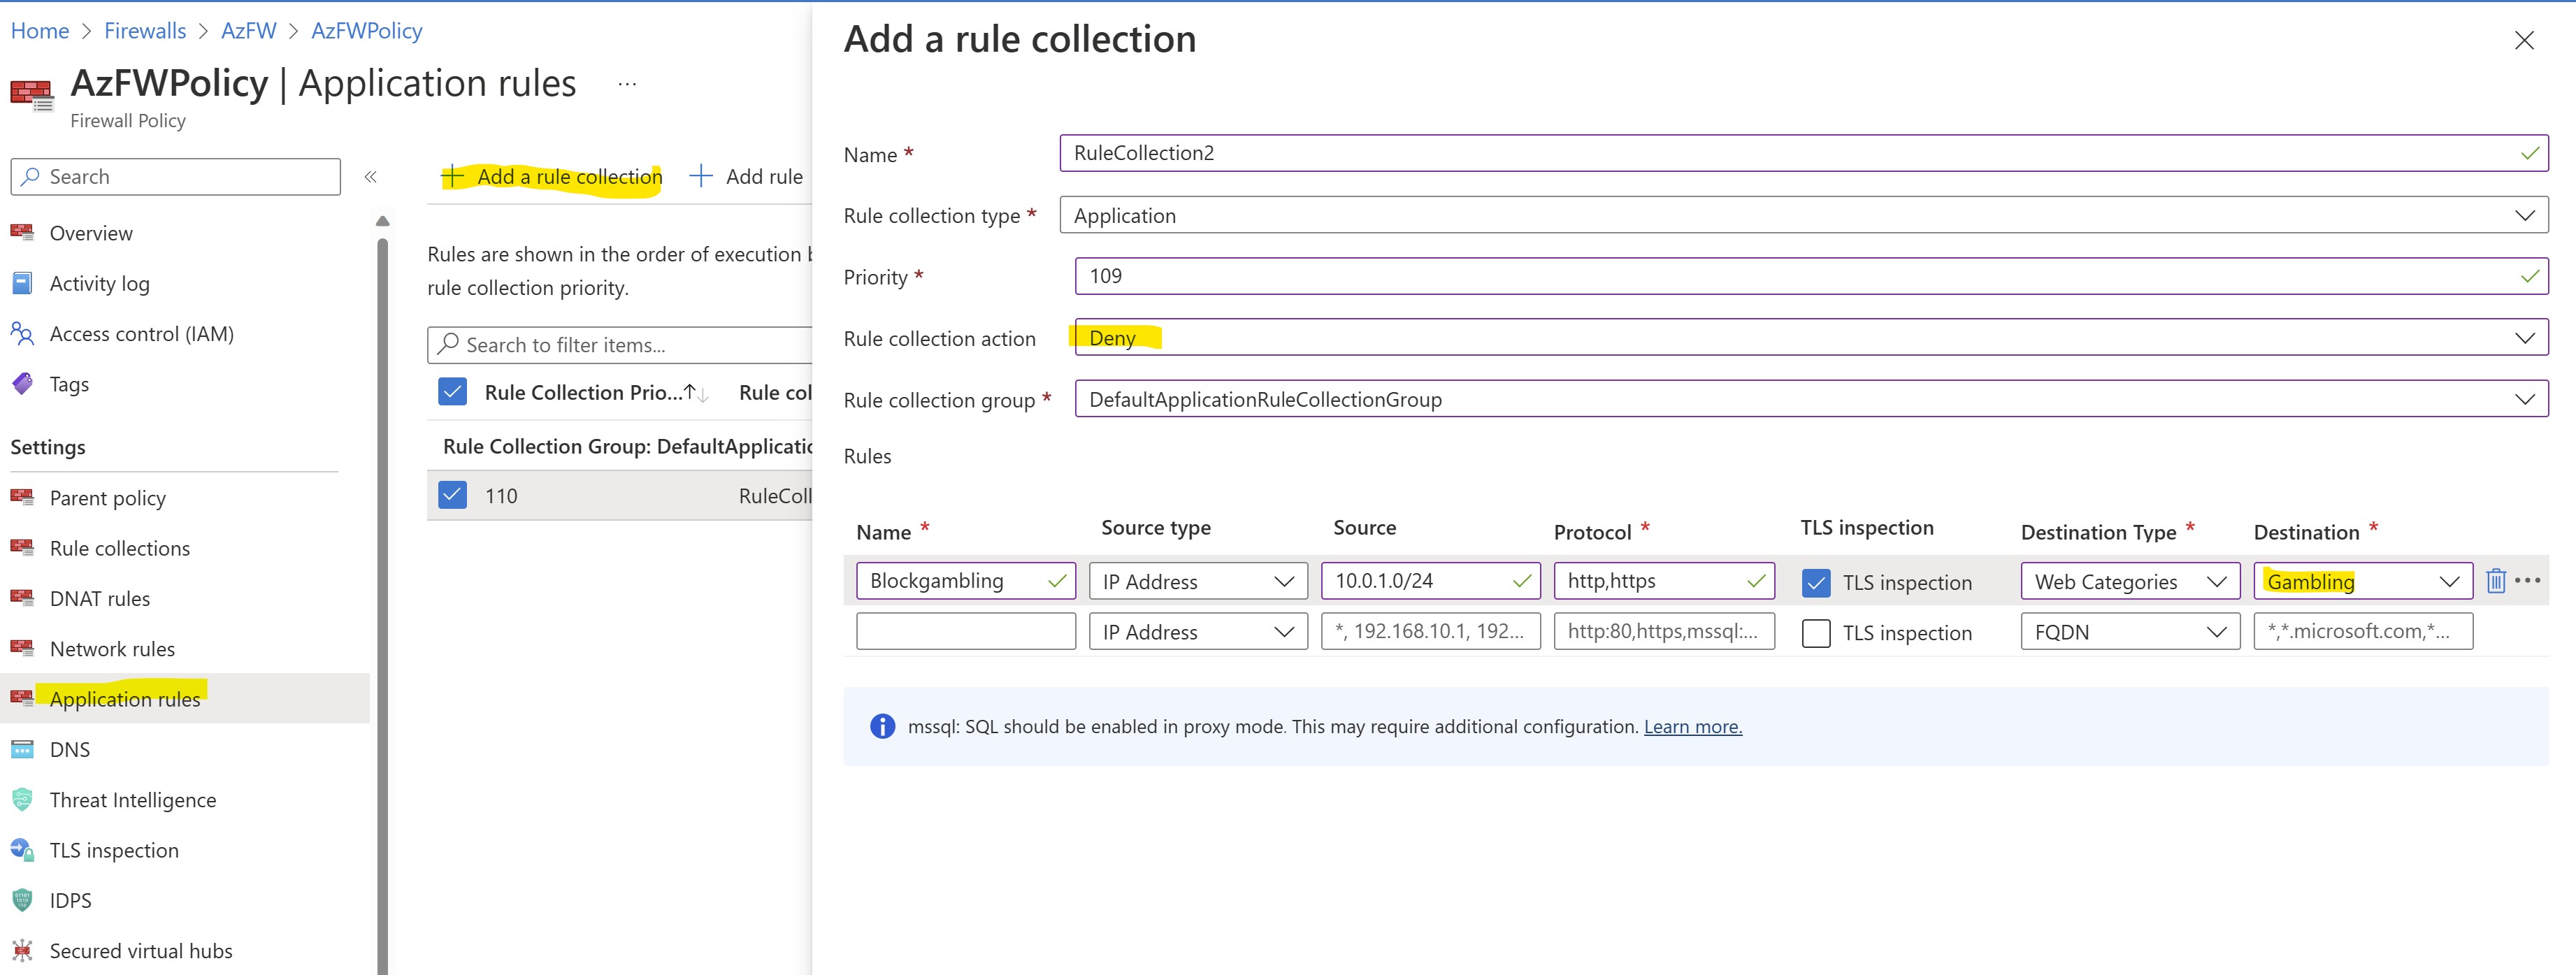This screenshot has height=975, width=2576.
Task: Collapse the sidebar with double chevron icon
Action: (x=370, y=177)
